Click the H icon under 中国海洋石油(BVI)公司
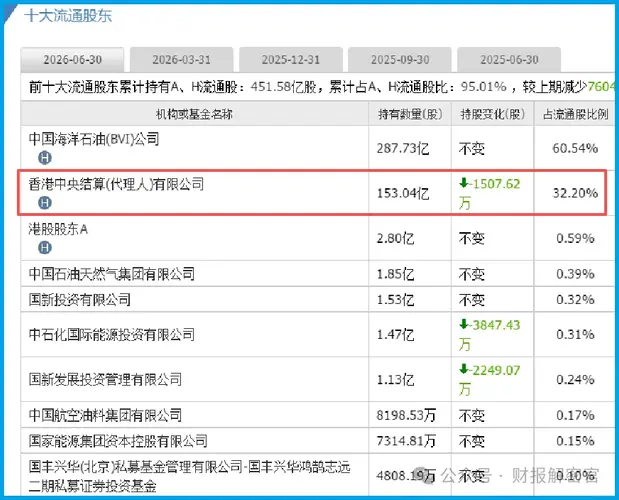This screenshot has width=619, height=500. (45, 158)
